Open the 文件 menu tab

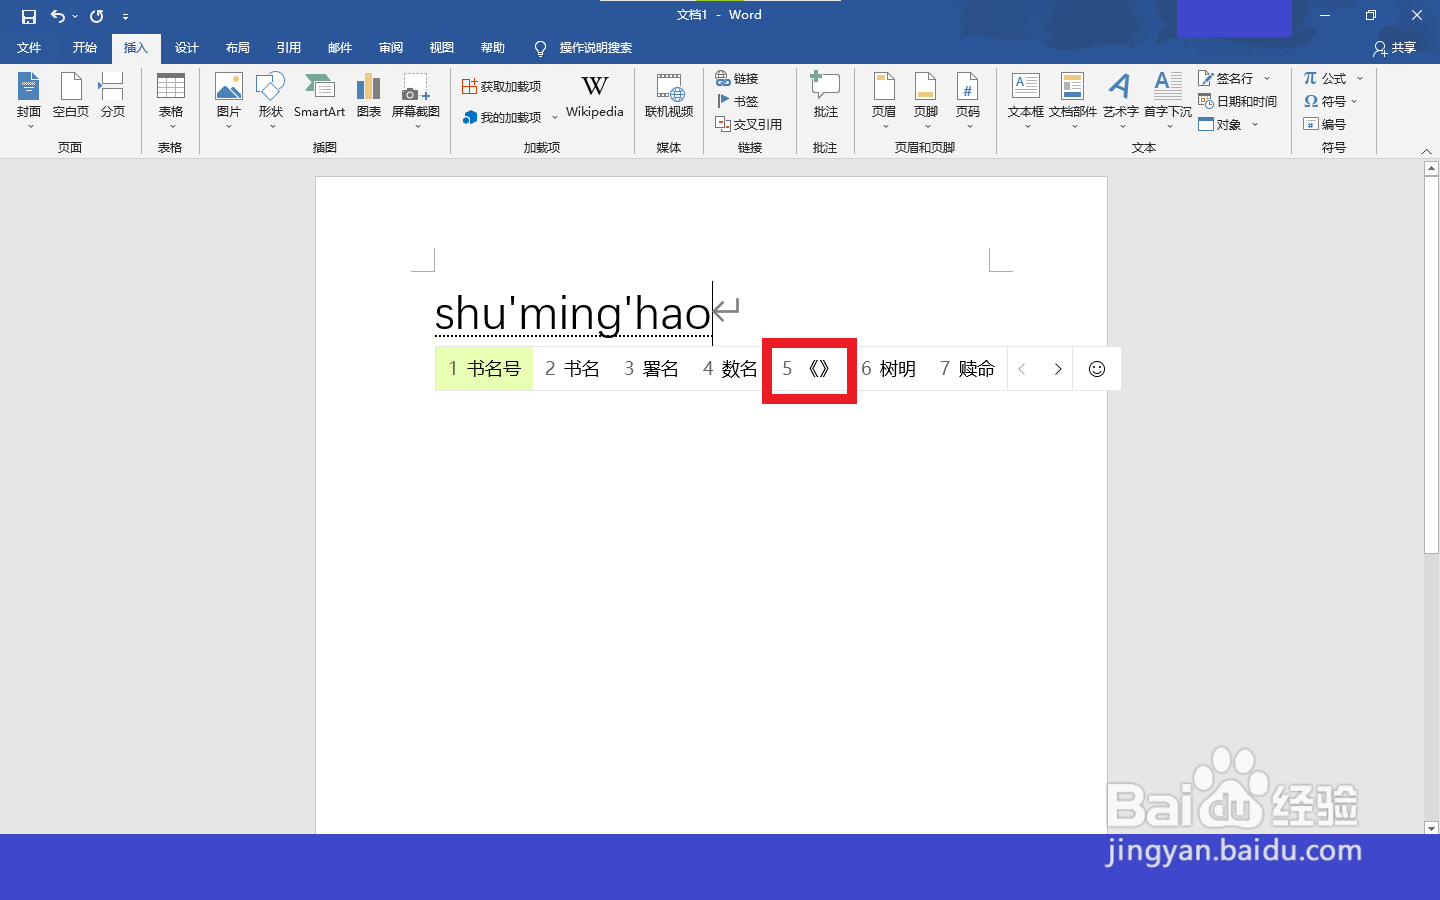point(29,48)
